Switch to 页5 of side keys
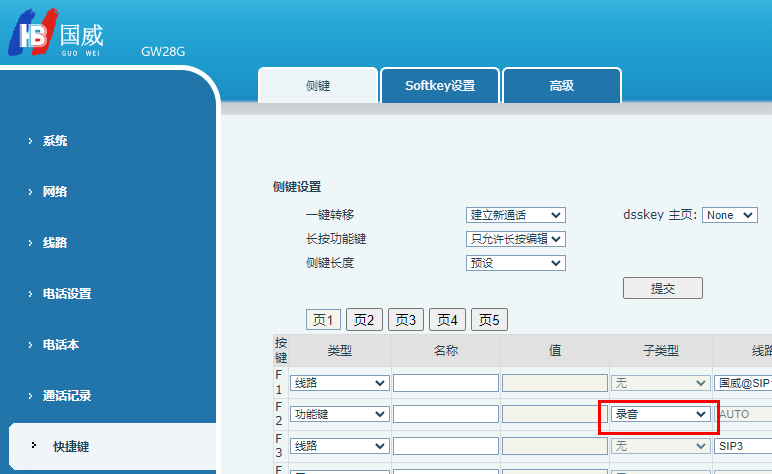This screenshot has height=474, width=772. coord(489,320)
